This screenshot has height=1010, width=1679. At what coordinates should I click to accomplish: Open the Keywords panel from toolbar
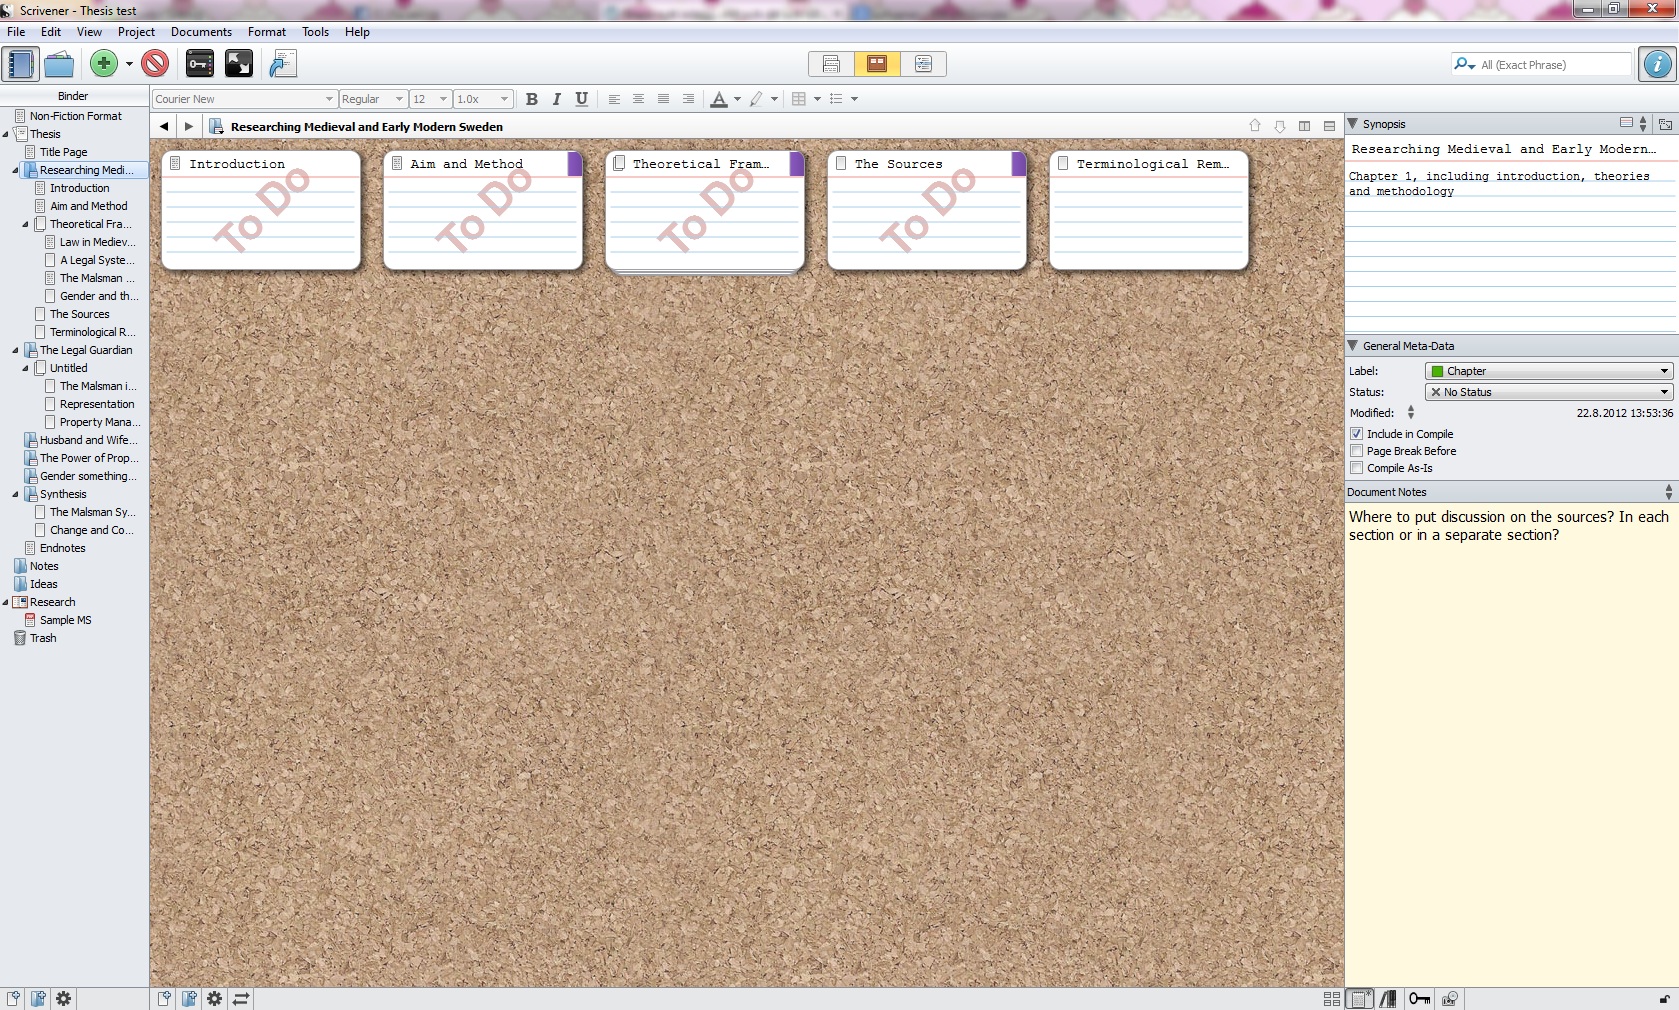(200, 64)
